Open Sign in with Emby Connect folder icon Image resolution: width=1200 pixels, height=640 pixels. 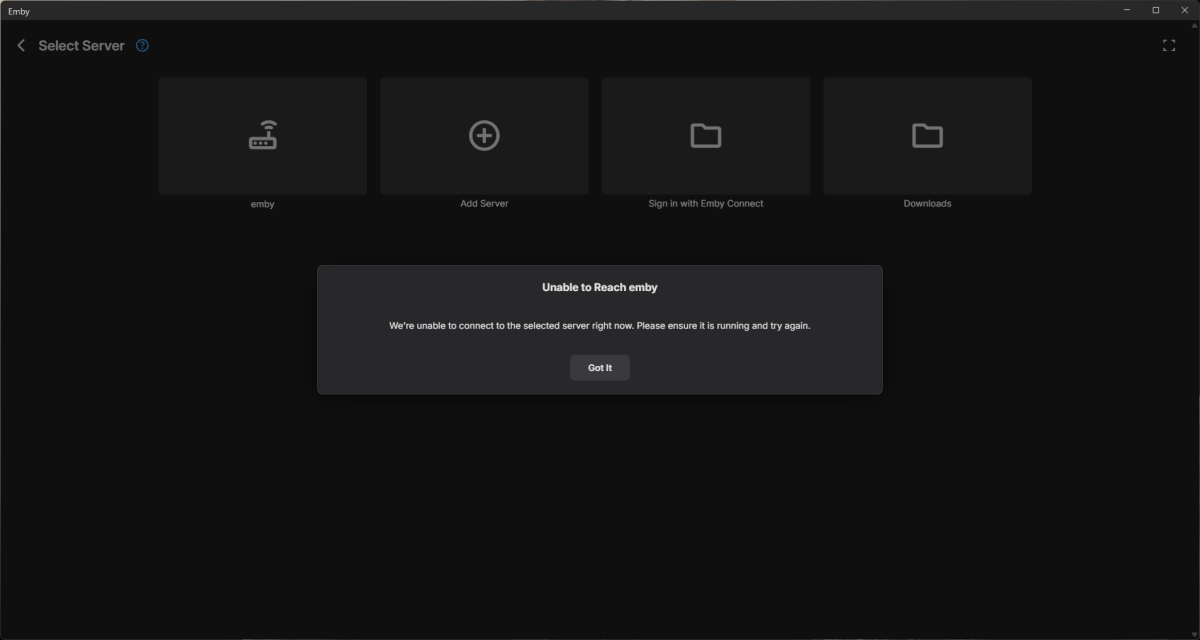tap(706, 135)
